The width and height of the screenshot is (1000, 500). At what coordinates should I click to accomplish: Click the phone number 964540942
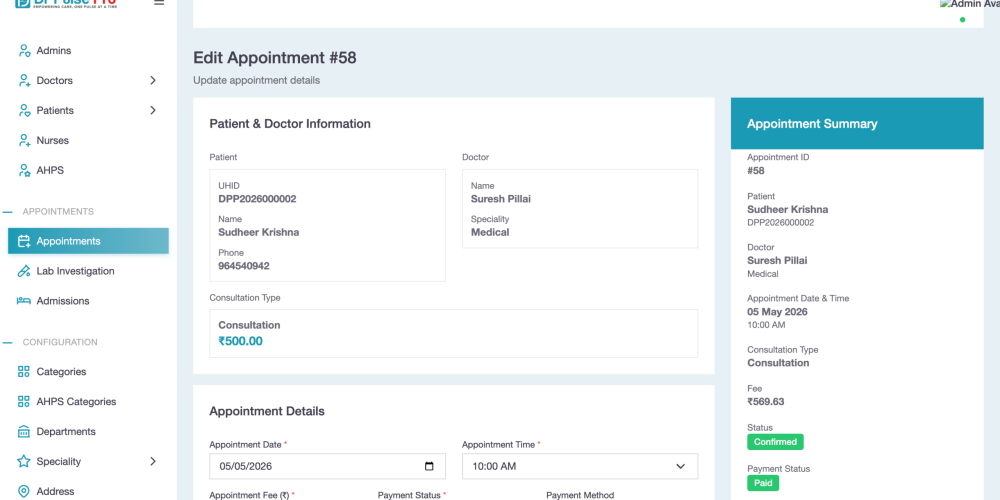(x=244, y=266)
